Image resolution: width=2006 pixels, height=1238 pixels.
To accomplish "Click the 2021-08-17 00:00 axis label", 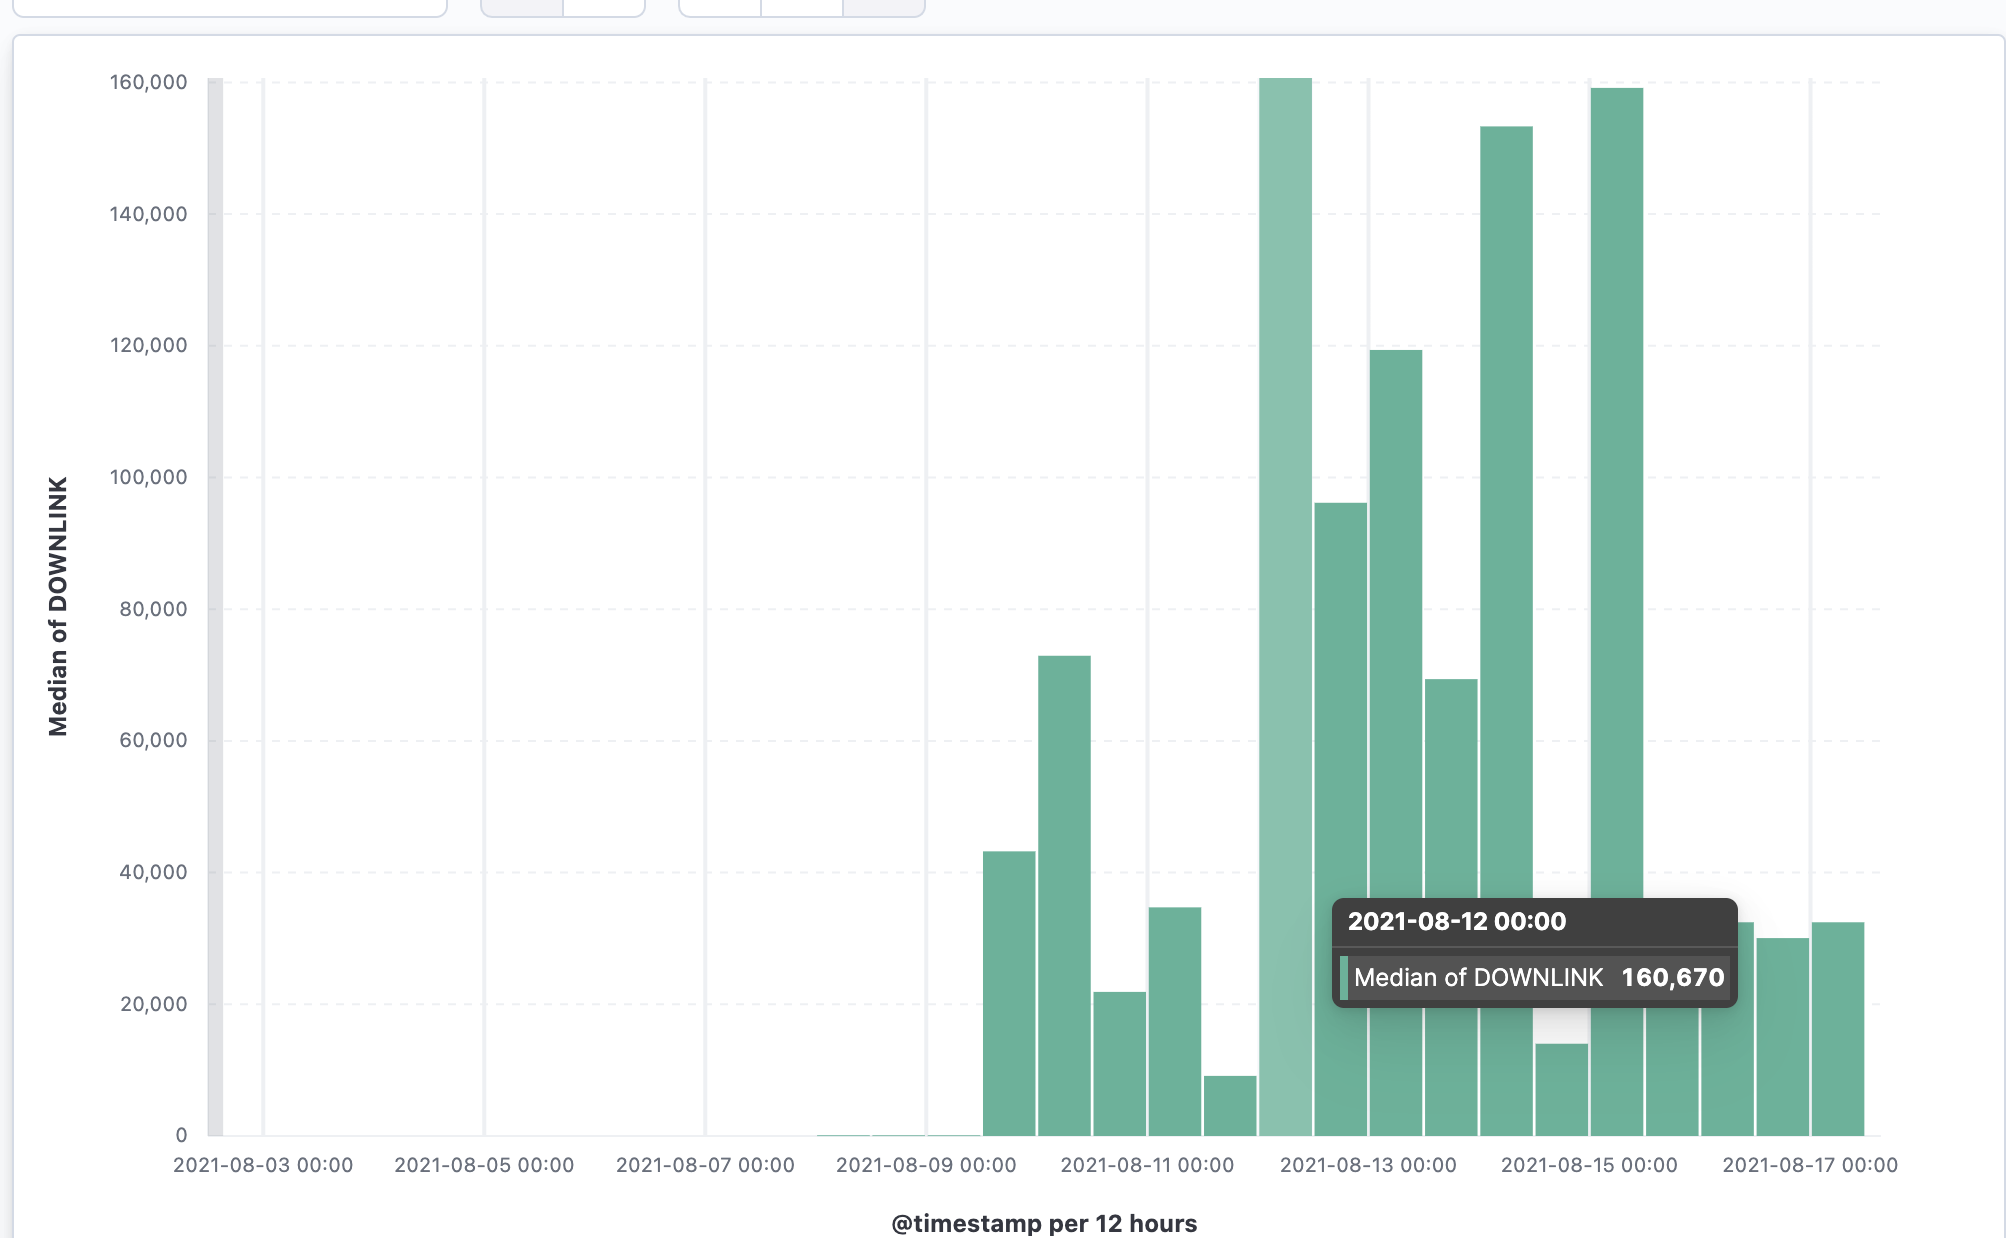I will [x=1809, y=1165].
